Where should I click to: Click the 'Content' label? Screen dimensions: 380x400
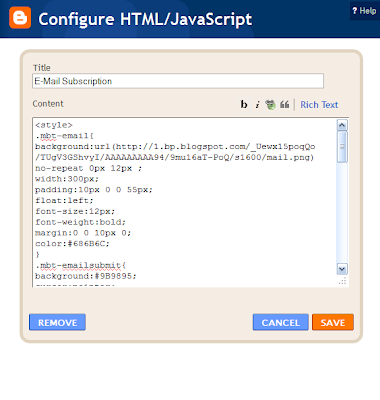[x=48, y=104]
